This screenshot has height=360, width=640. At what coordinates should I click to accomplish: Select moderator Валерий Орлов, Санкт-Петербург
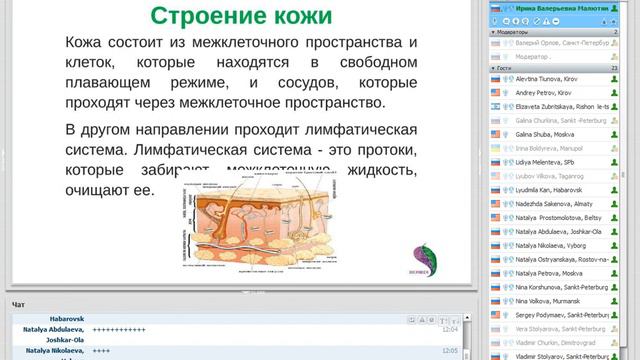(x=554, y=43)
